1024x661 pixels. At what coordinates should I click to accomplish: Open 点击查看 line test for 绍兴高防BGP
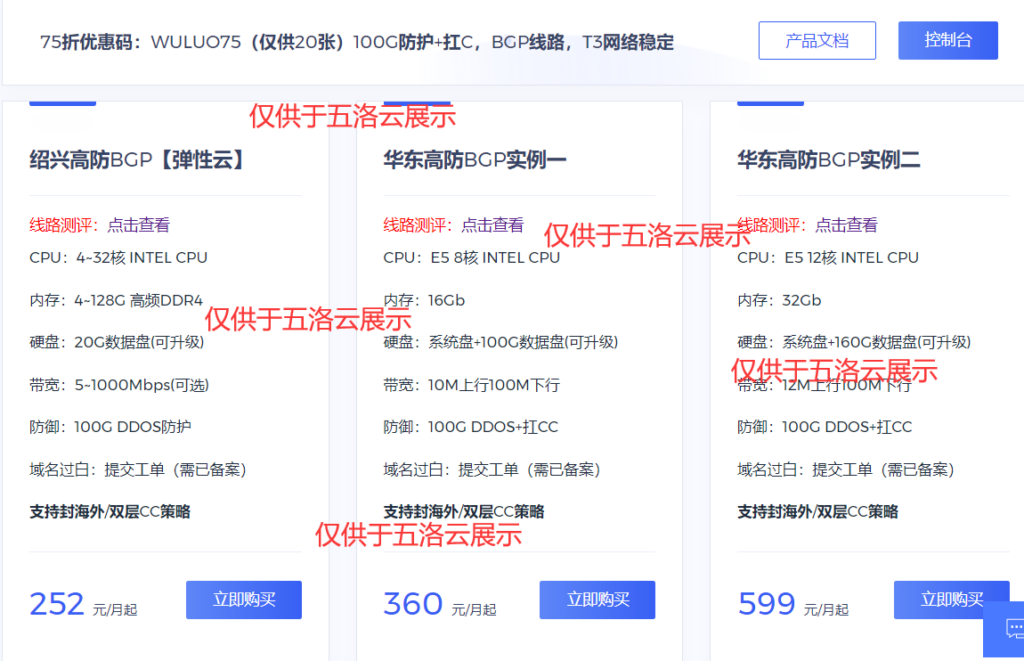pos(139,225)
